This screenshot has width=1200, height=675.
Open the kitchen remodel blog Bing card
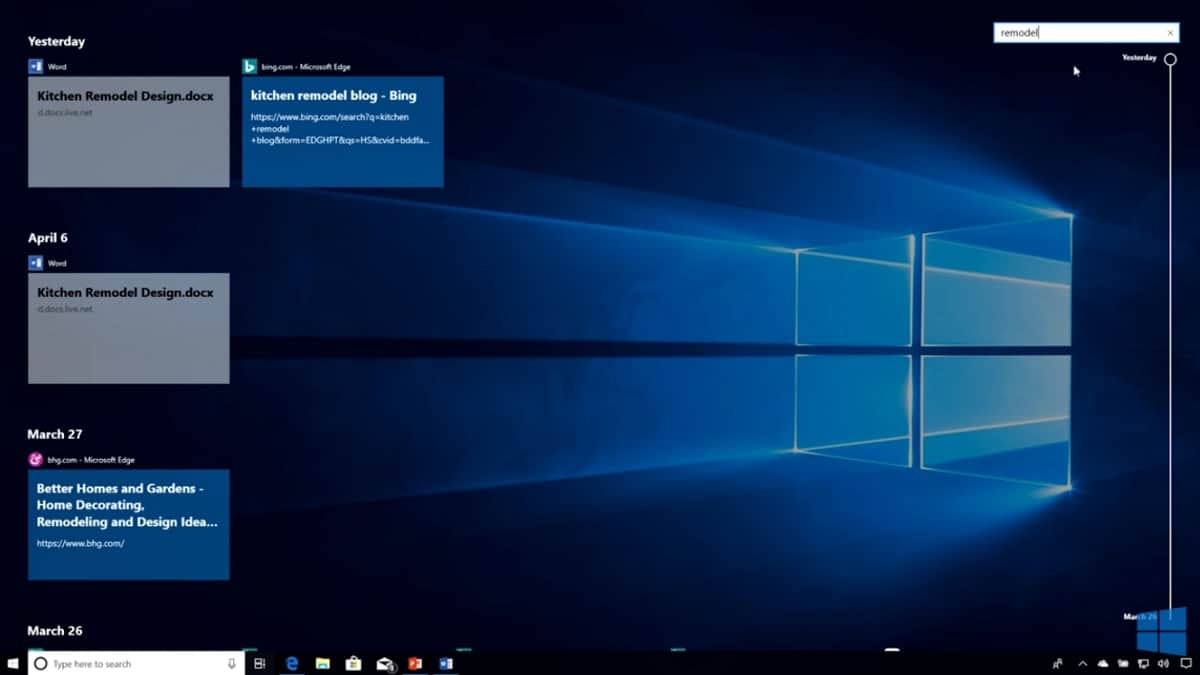(x=342, y=132)
